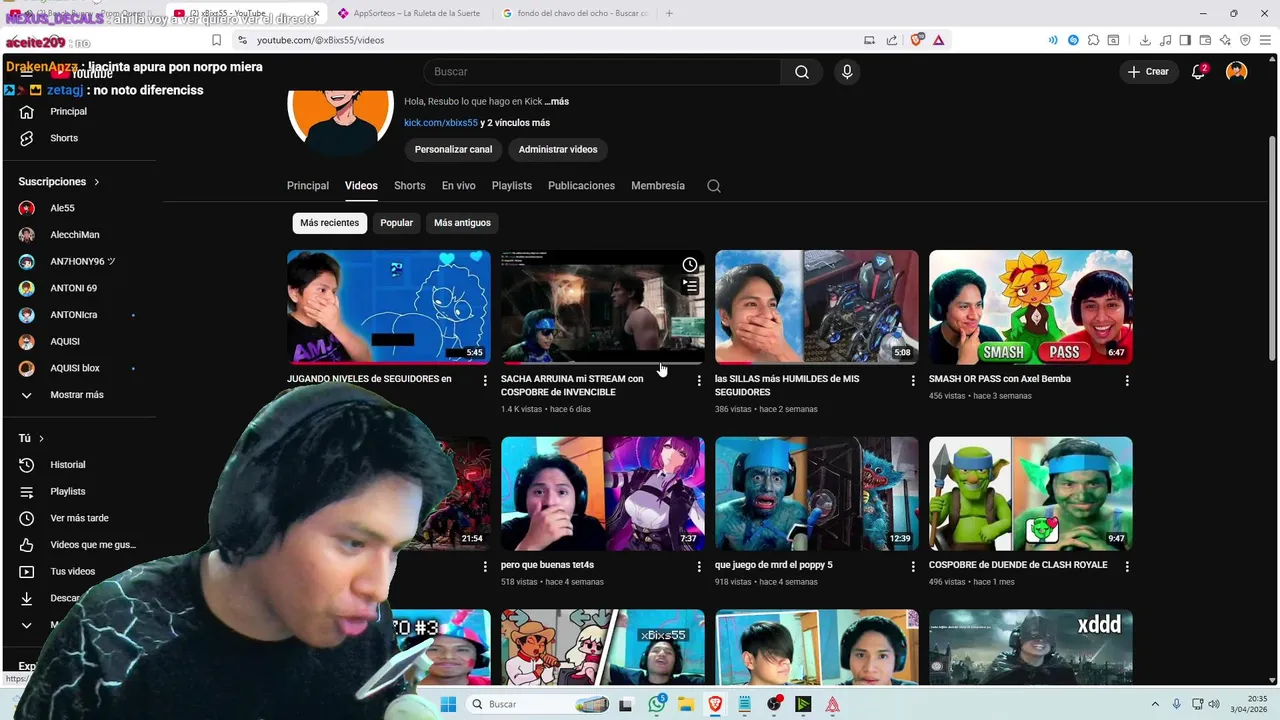
Task: Bookmark this page icon
Action: (216, 40)
